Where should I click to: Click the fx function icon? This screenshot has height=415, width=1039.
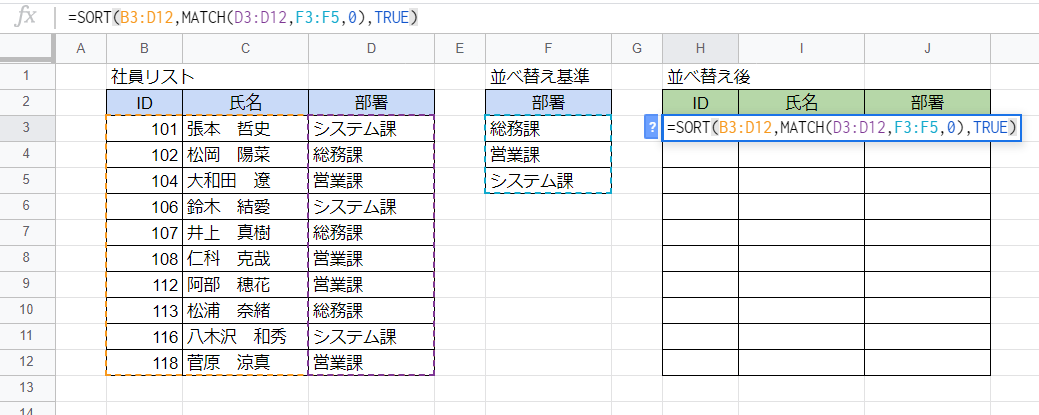(26, 17)
